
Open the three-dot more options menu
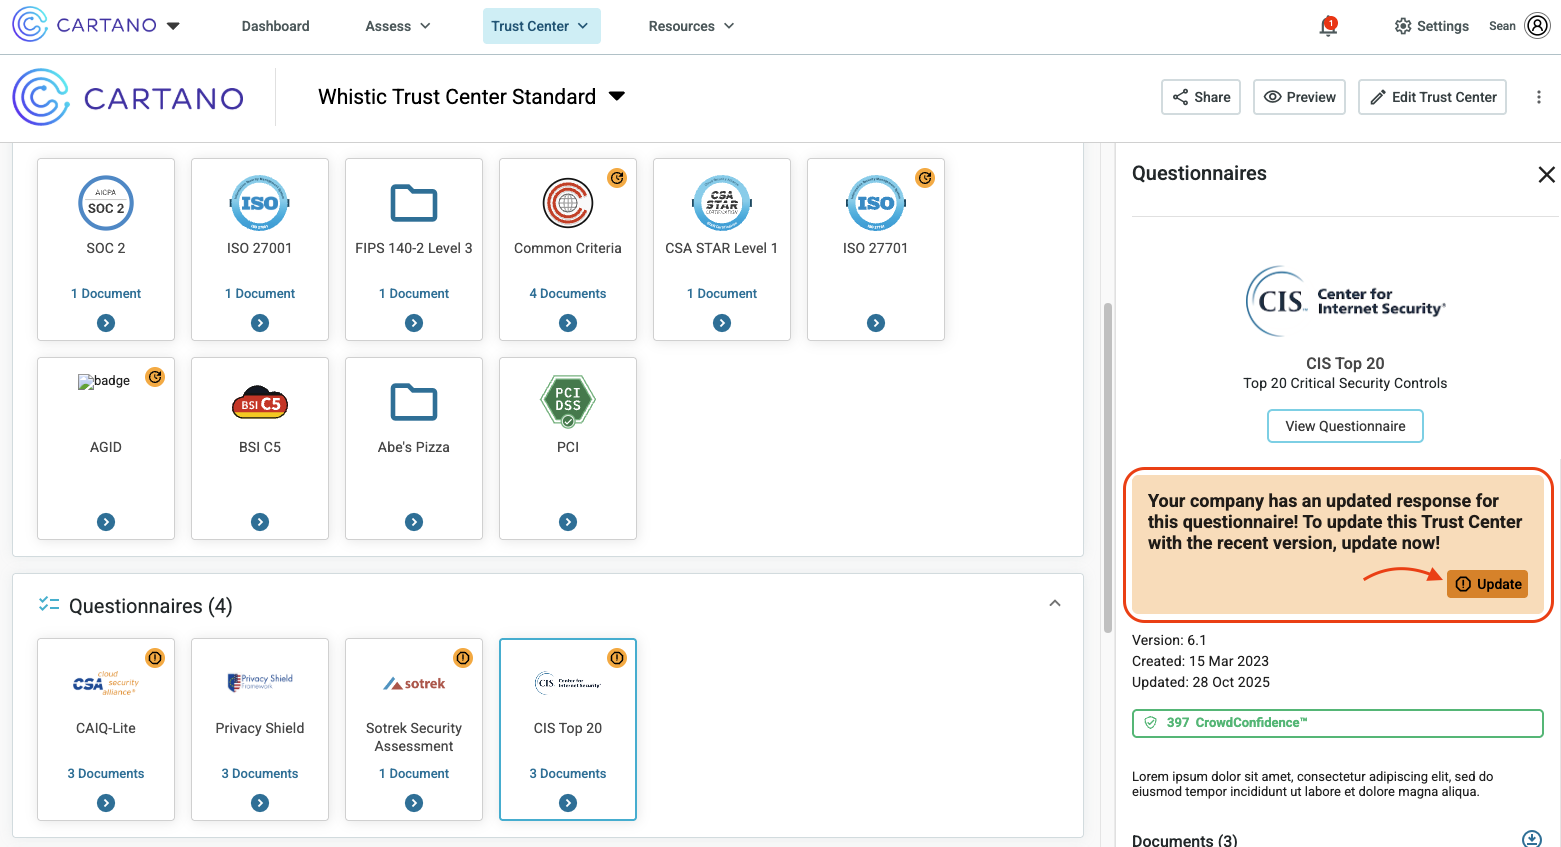1539,97
